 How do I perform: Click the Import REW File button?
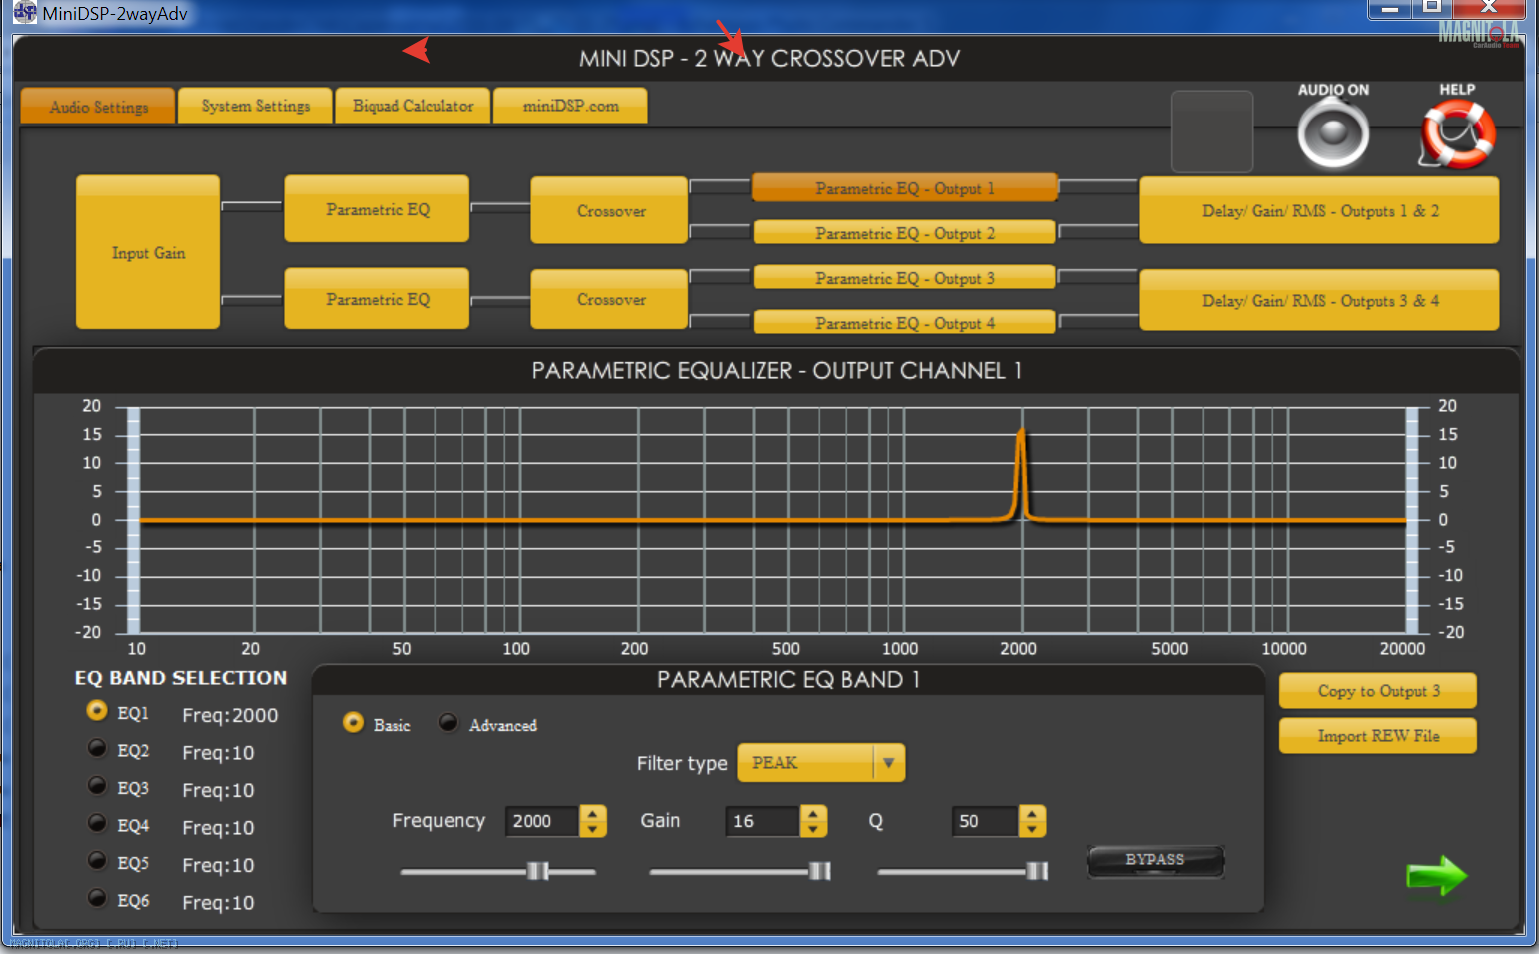pyautogui.click(x=1377, y=736)
